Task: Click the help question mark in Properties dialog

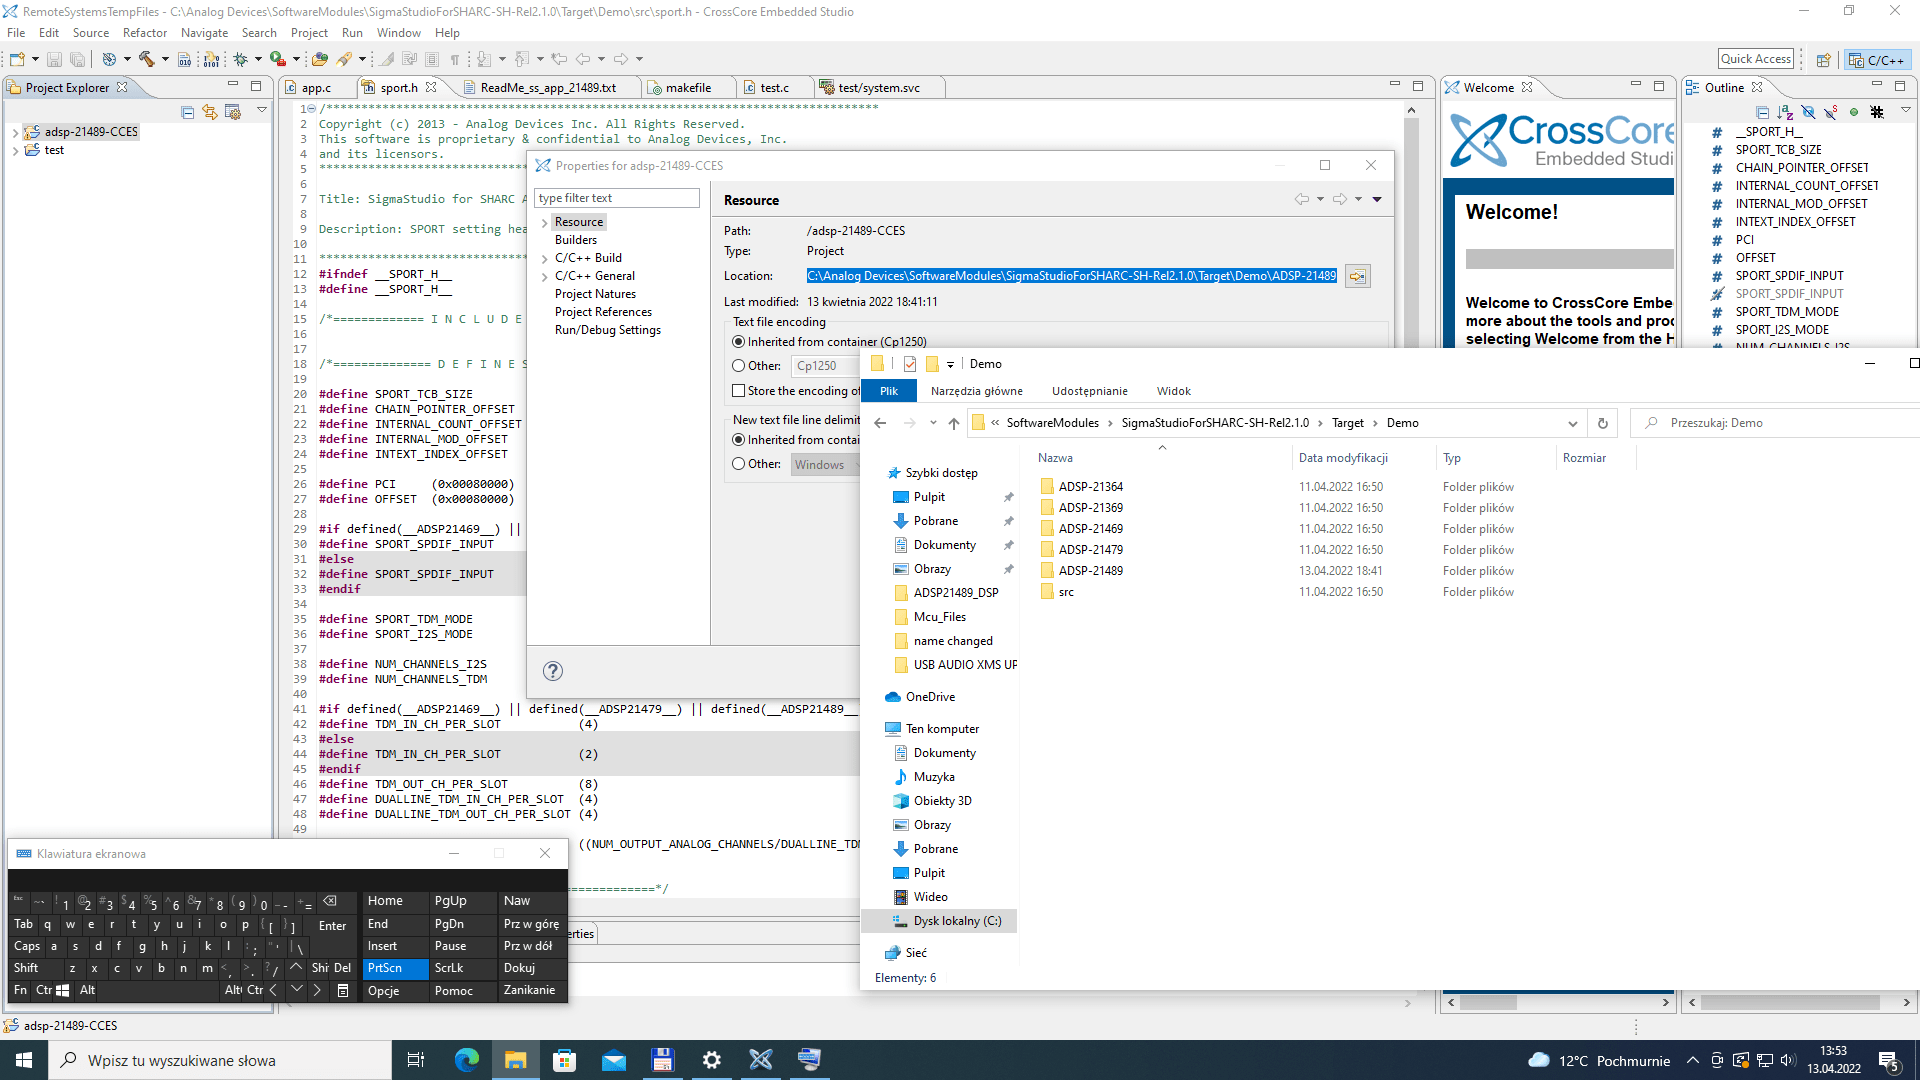Action: pyautogui.click(x=553, y=671)
